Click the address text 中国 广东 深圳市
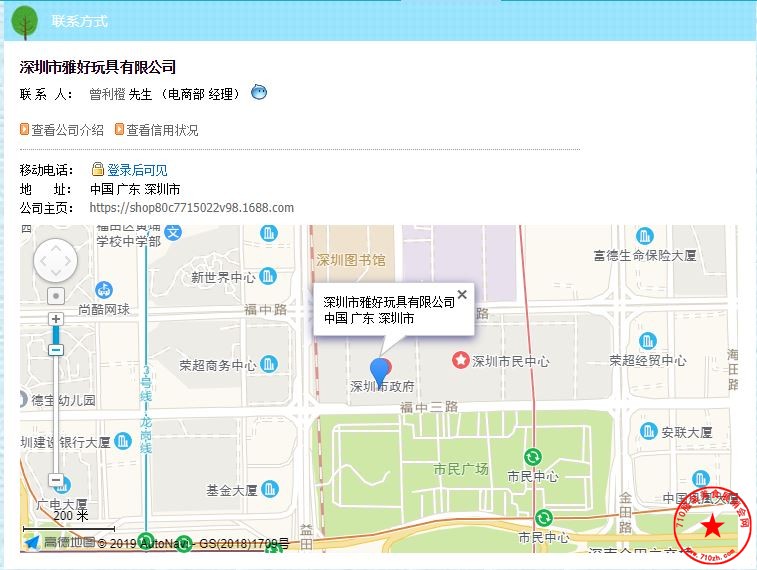This screenshot has width=757, height=570. tap(135, 189)
